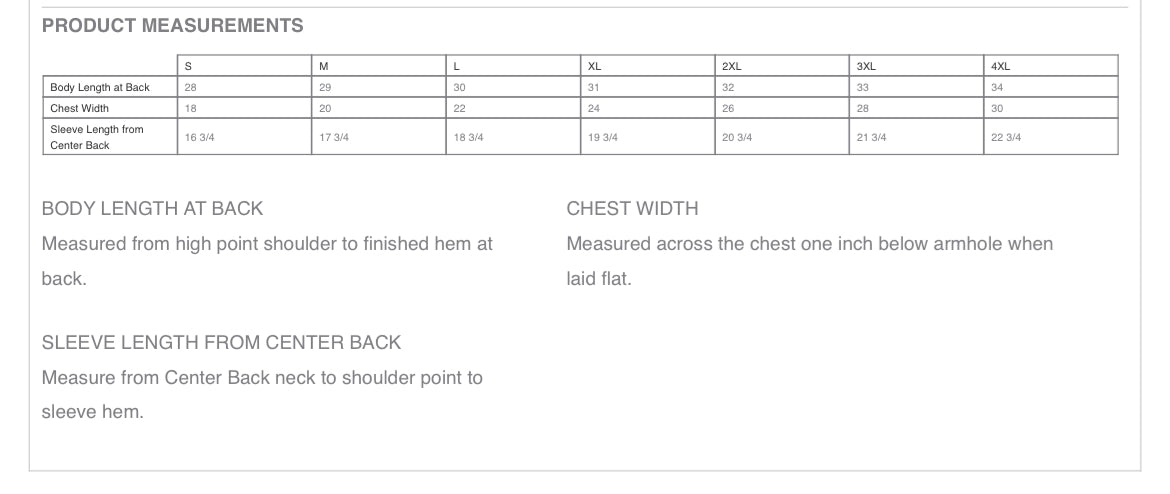Select the 3XL size column header
Image resolution: width=1170 pixels, height=494 pixels.
tap(866, 66)
